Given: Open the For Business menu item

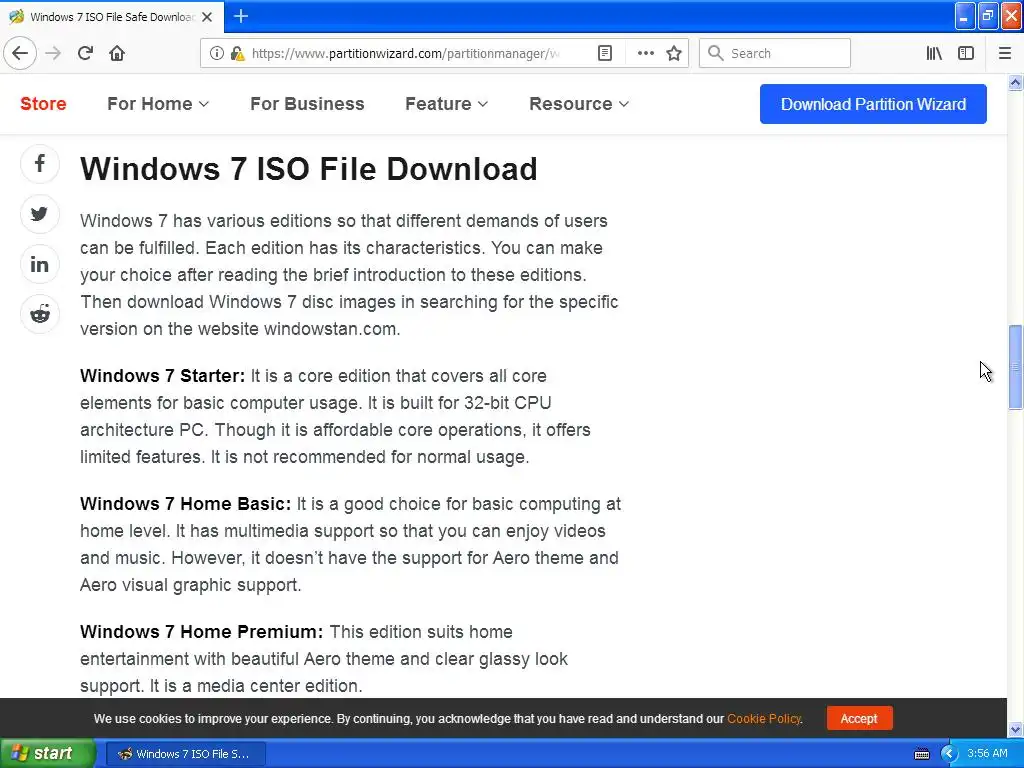Looking at the screenshot, I should tap(307, 104).
